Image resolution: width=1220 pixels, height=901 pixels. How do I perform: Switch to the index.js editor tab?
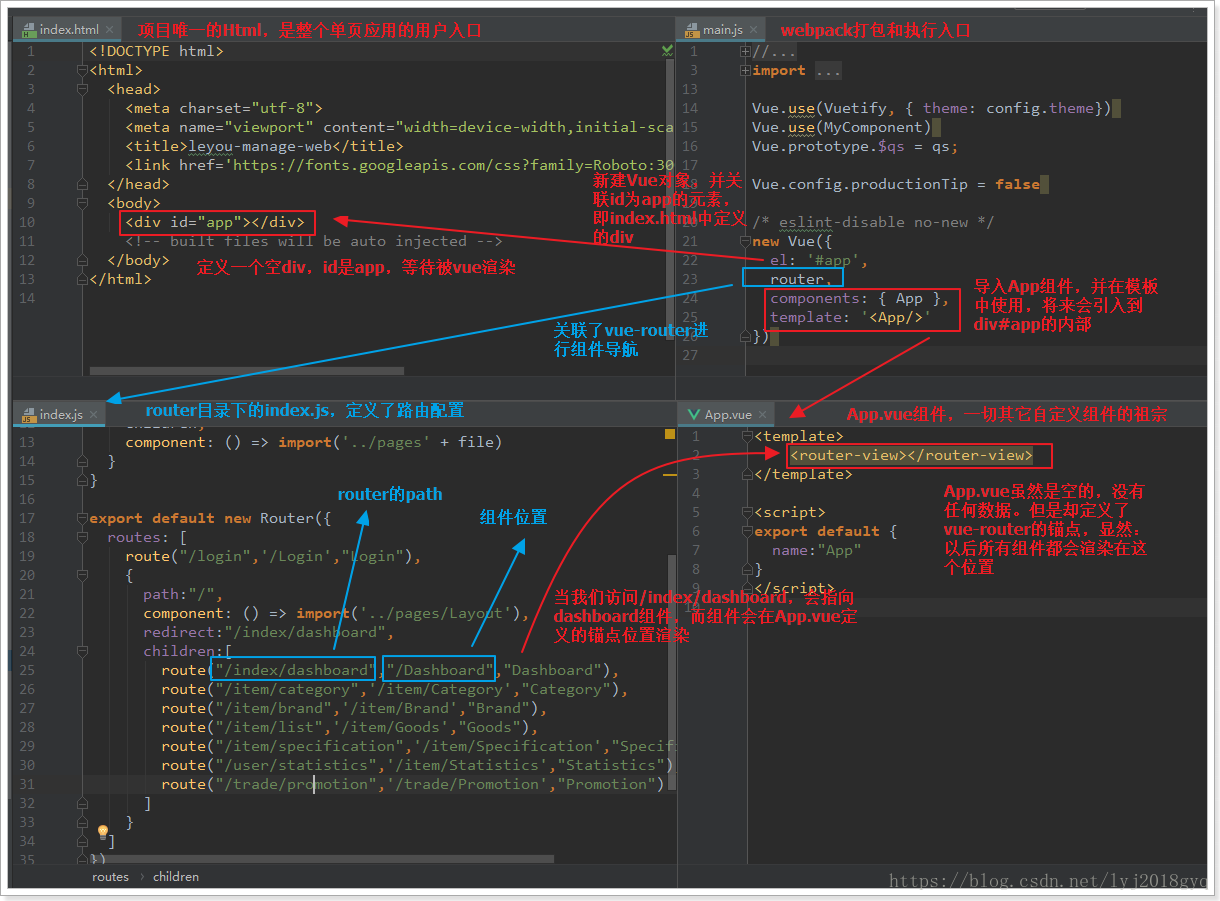pyautogui.click(x=60, y=414)
